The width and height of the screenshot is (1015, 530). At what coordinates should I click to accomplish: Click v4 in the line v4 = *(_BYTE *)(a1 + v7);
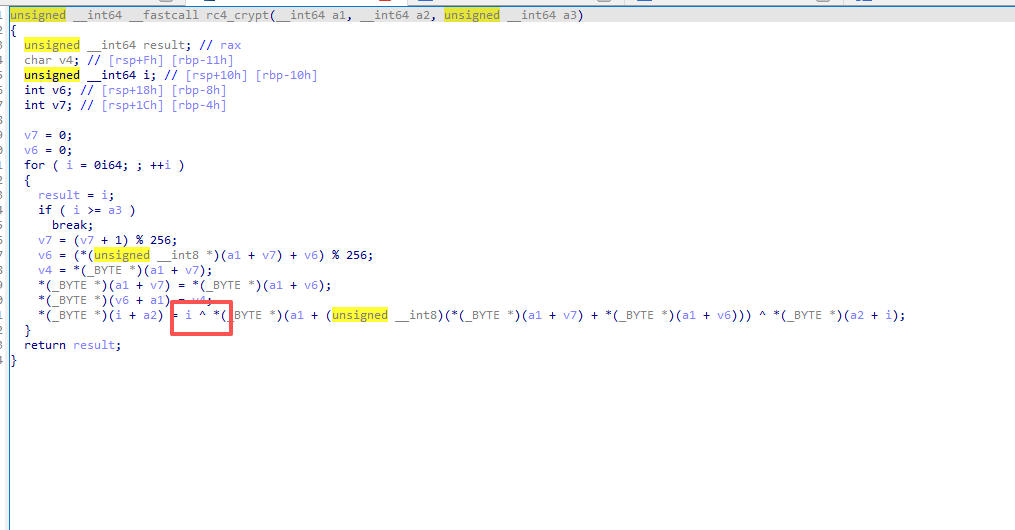coord(45,270)
